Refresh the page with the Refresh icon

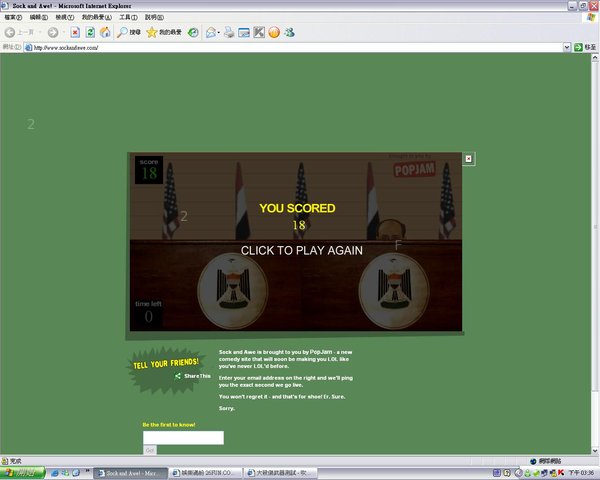coord(90,32)
